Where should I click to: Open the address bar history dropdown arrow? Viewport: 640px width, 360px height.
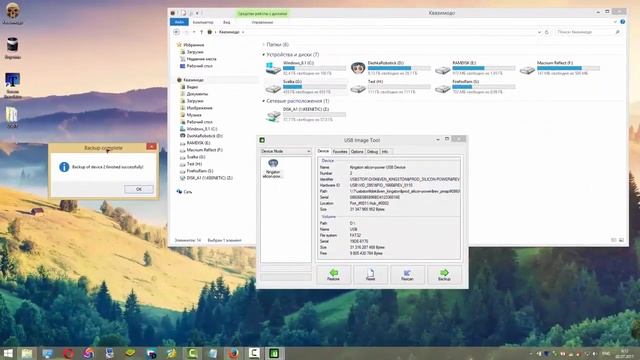click(x=539, y=32)
